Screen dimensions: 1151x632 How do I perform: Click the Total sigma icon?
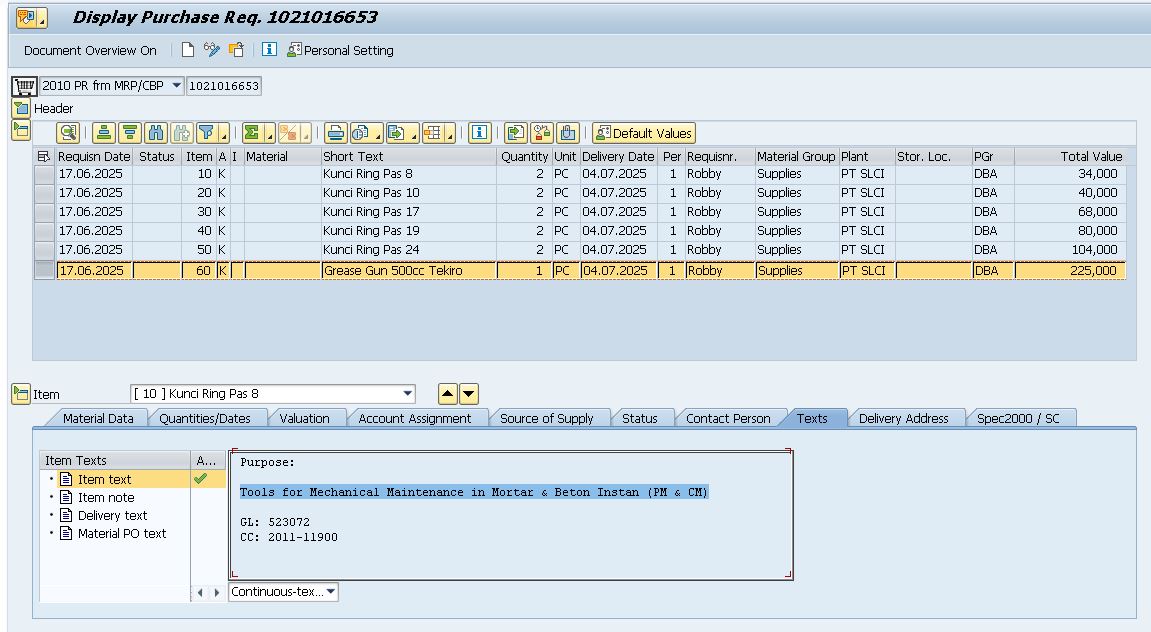coord(253,133)
